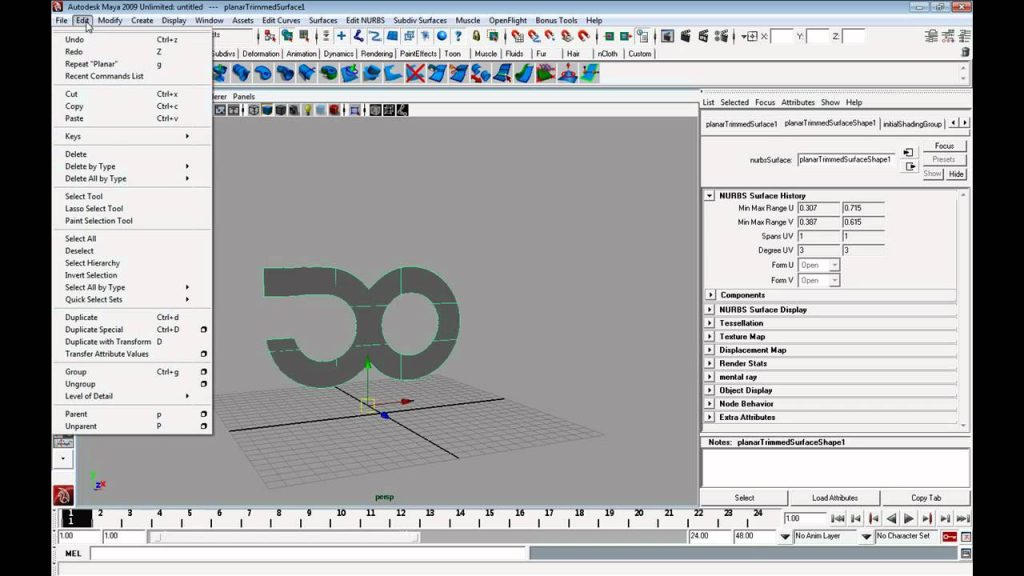Click the select by hierarchy icon
1024x576 pixels.
pyautogui.click(x=270, y=36)
